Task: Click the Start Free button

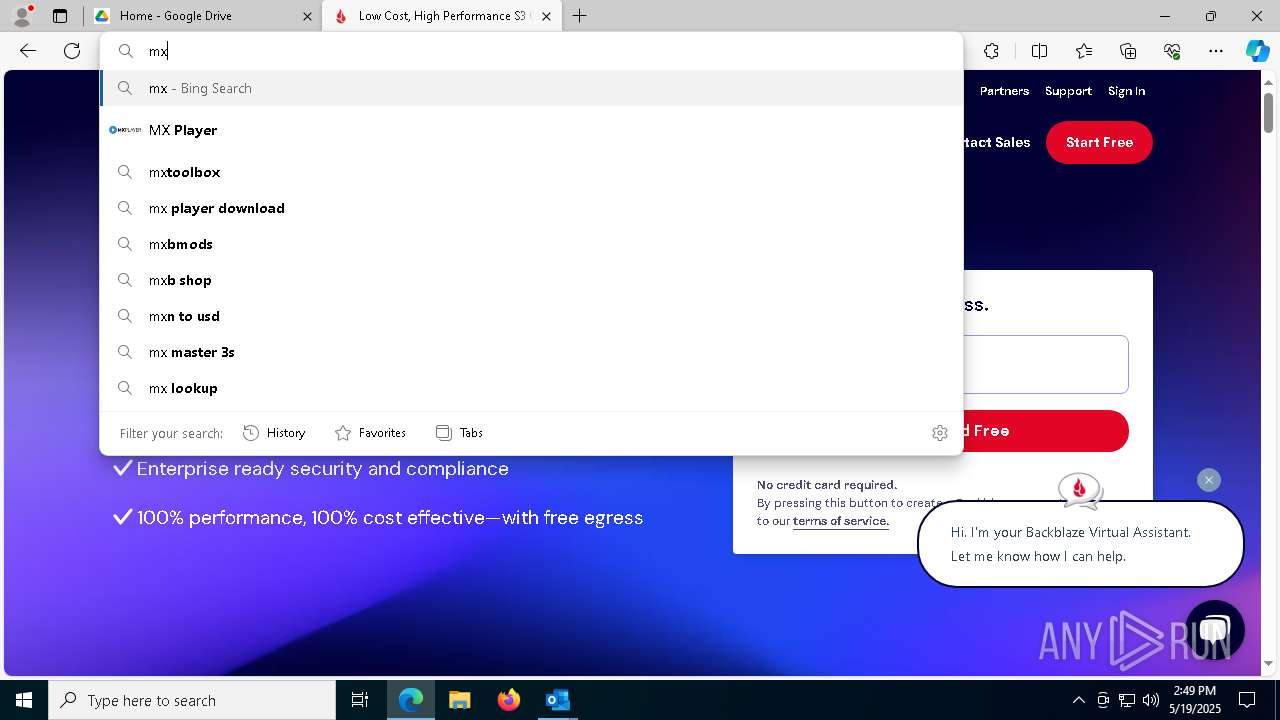Action: point(1099,142)
